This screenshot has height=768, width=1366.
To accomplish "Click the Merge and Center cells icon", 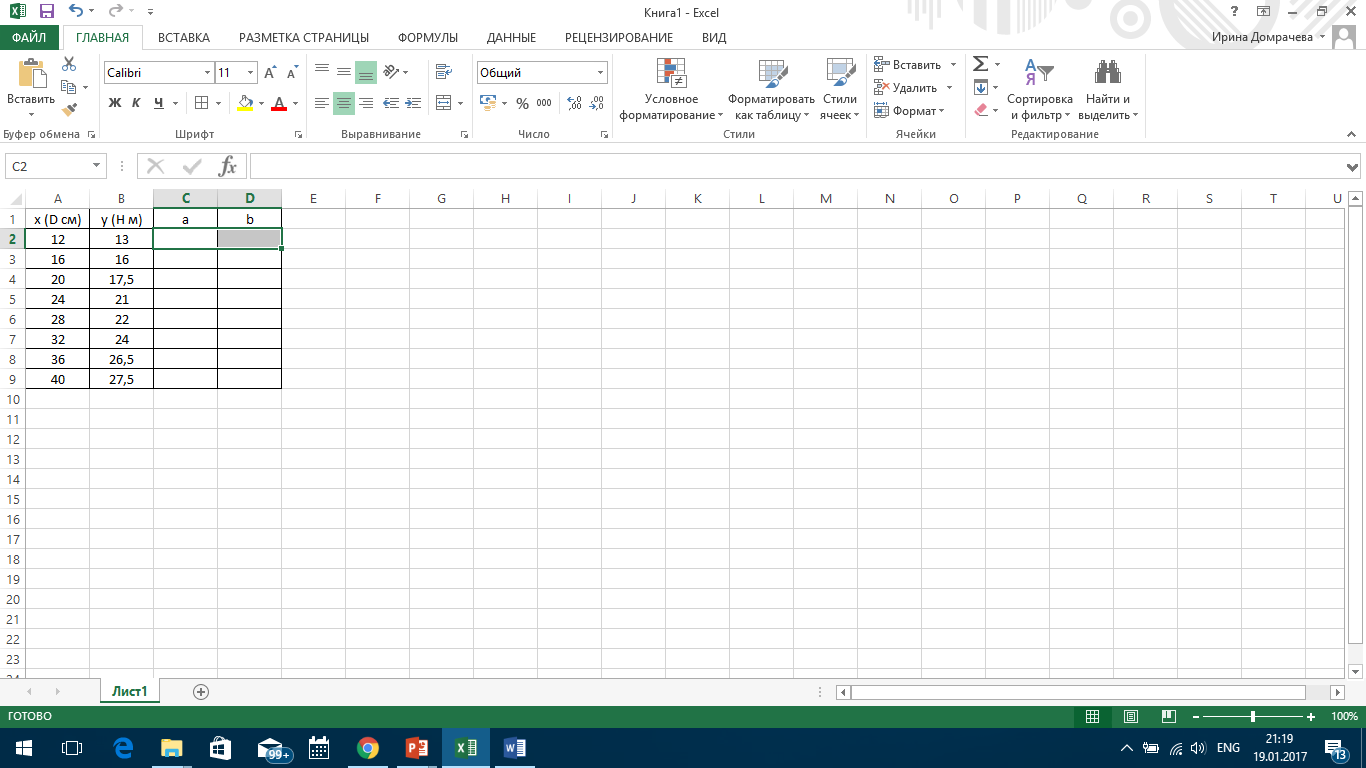I will point(442,103).
